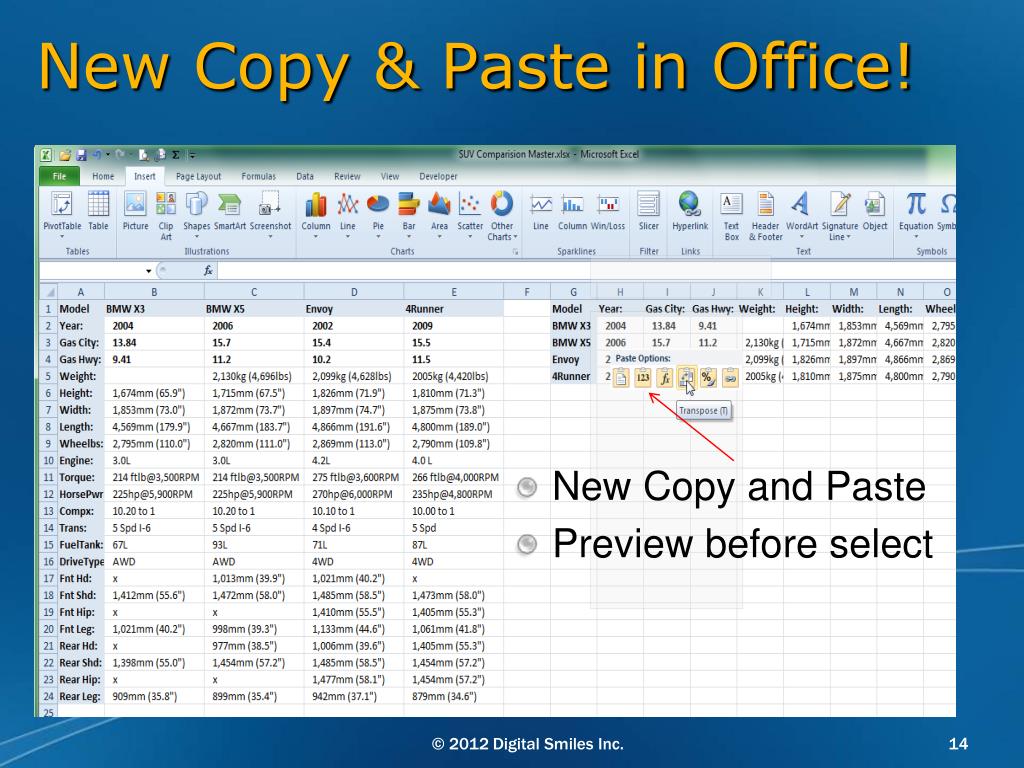This screenshot has width=1024, height=768.
Task: Switch to the Formulas tab
Action: [x=259, y=176]
